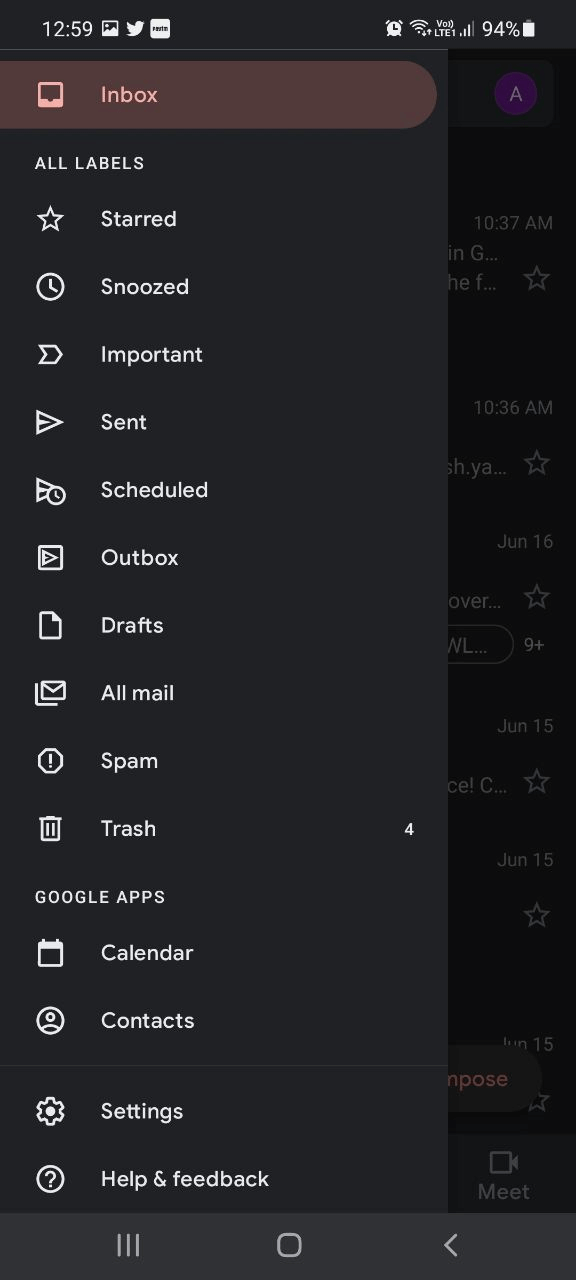Screen dimensions: 576x1280
Task: Tap the battery indicator icon
Action: pyautogui.click(x=529, y=29)
